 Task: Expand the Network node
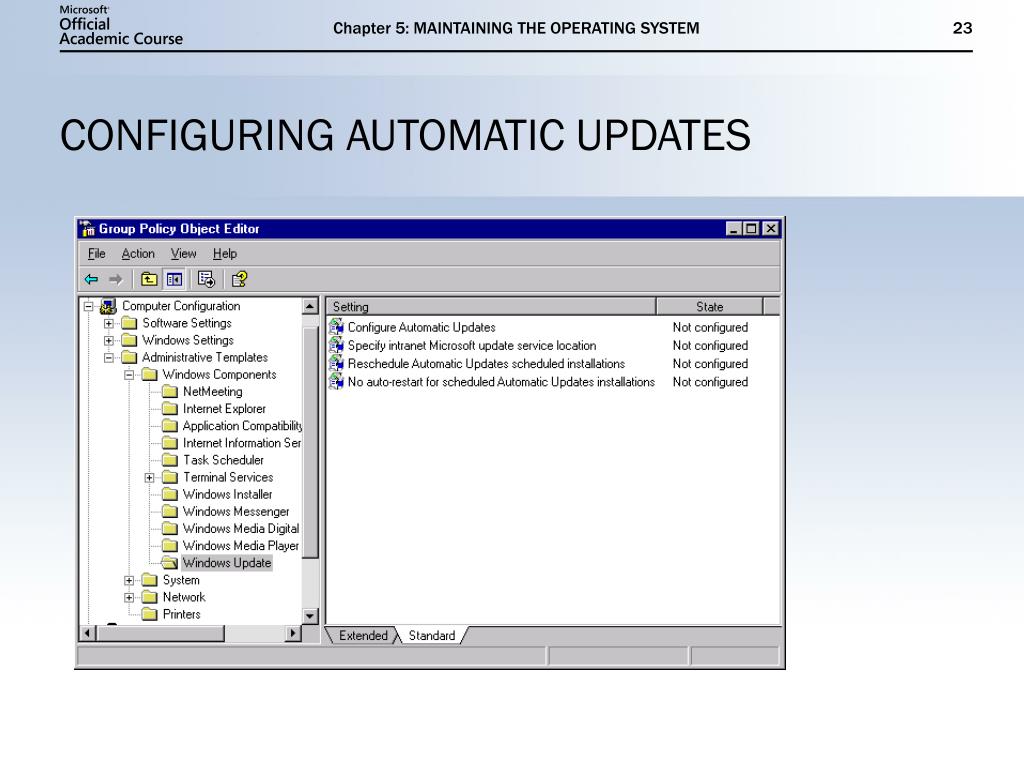click(x=129, y=598)
